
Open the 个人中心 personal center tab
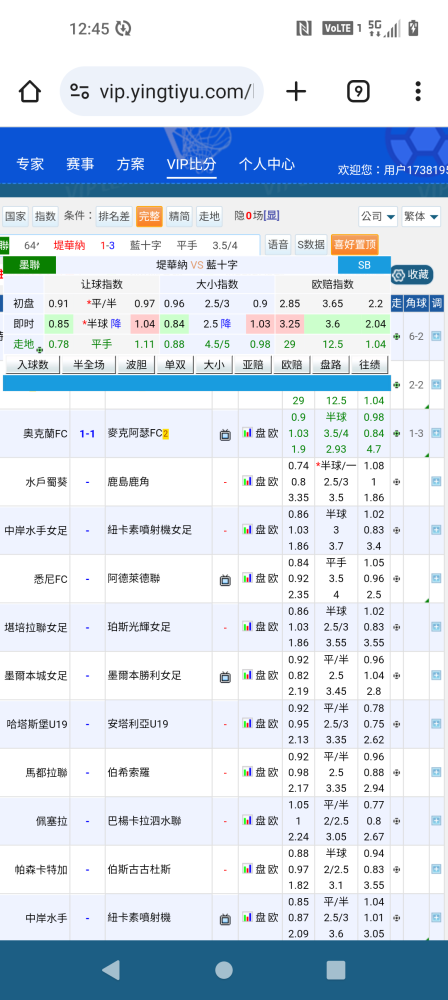pyautogui.click(x=267, y=165)
